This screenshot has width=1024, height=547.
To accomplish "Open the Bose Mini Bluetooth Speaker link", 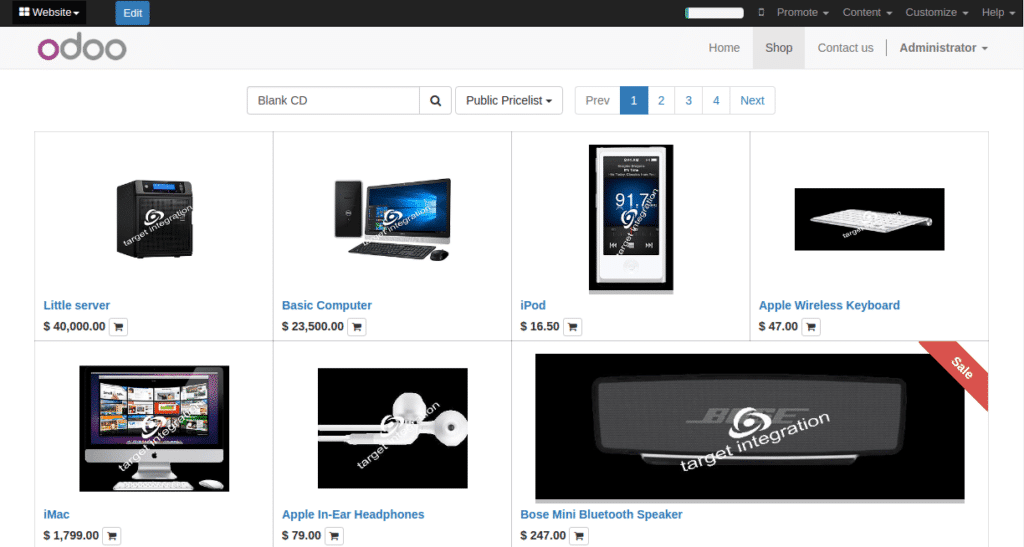I will coord(601,514).
